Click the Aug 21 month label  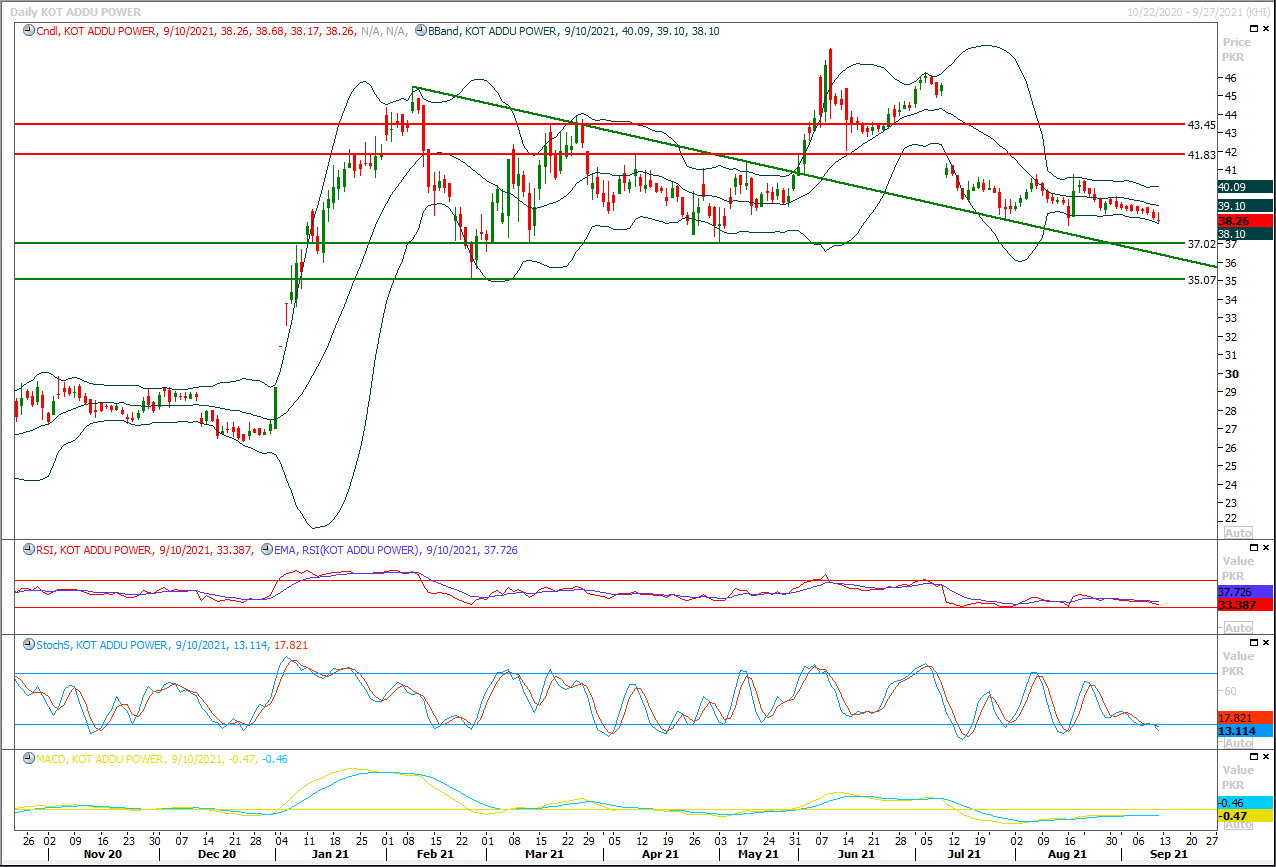pyautogui.click(x=1067, y=855)
